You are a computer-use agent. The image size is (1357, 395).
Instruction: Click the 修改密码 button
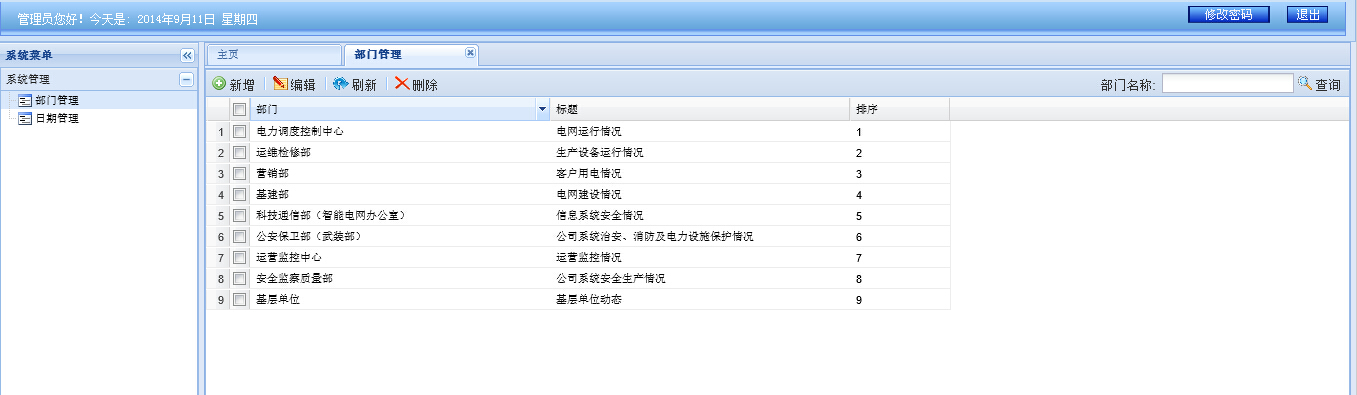[x=1228, y=14]
